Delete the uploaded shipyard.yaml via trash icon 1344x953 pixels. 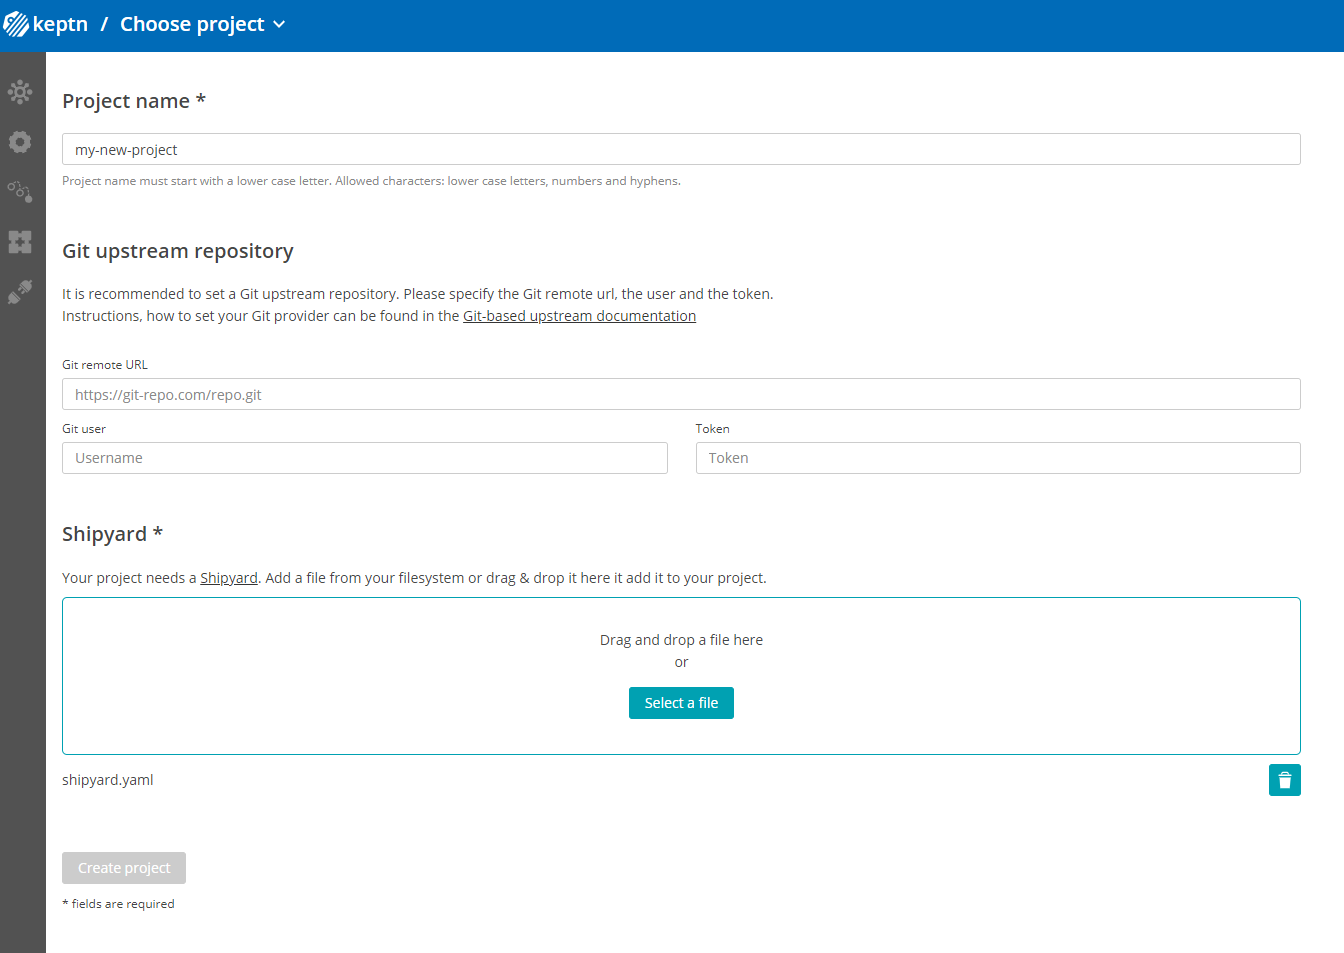tap(1285, 779)
